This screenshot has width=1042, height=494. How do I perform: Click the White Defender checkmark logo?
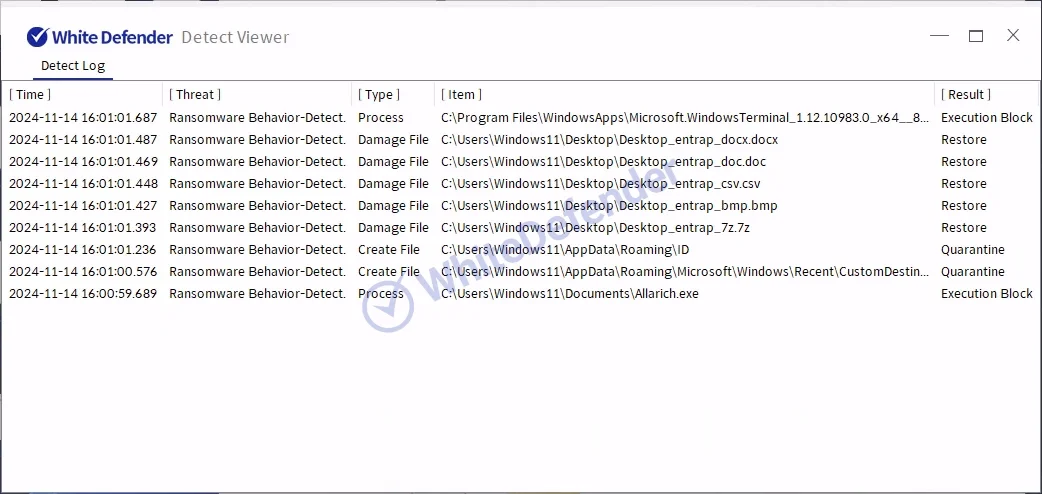pos(37,37)
